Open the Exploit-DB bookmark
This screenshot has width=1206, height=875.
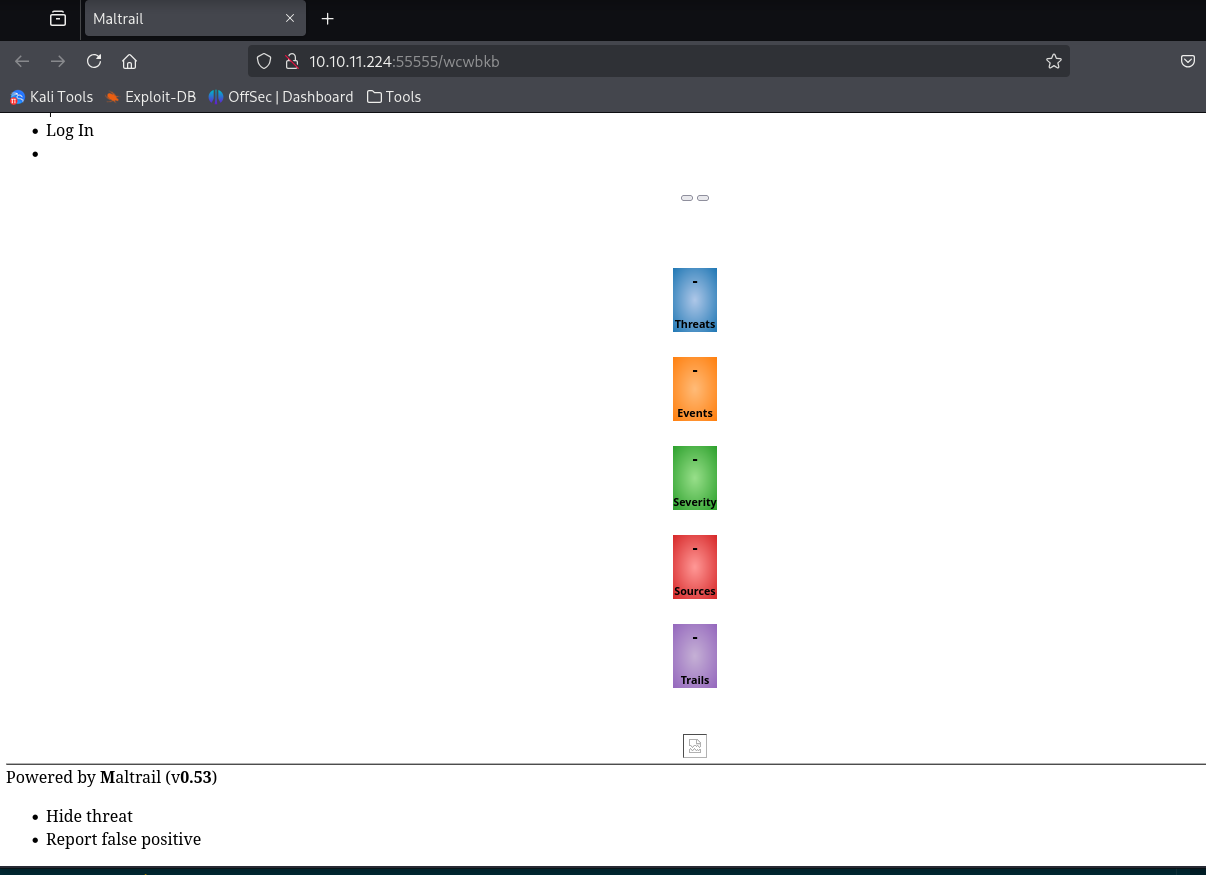tap(151, 97)
